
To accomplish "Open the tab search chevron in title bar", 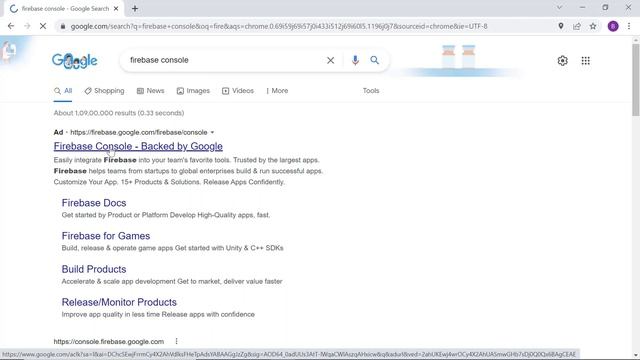I will 560,7.
